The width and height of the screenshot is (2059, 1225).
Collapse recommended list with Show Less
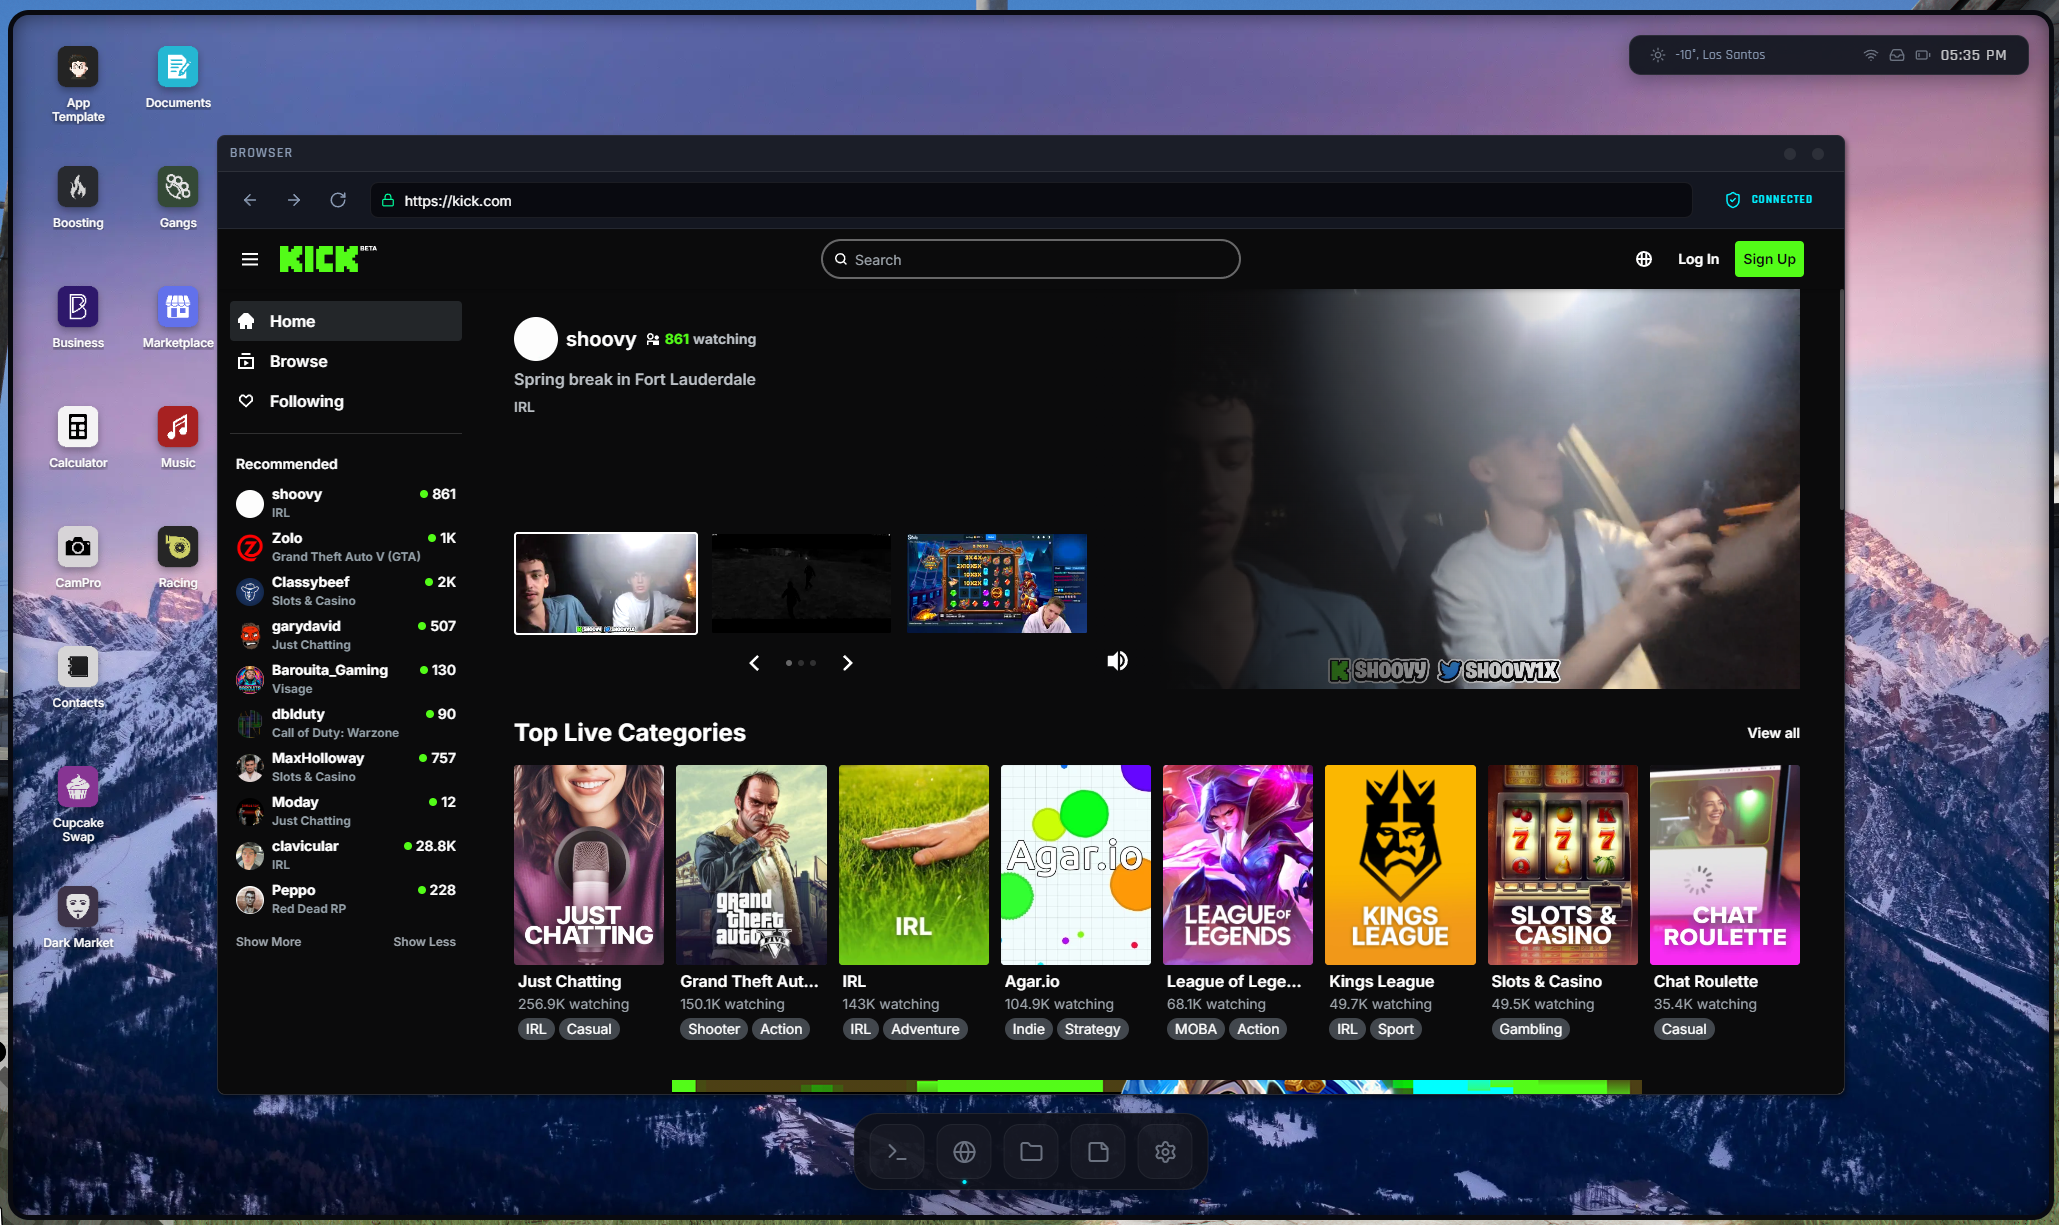(424, 942)
